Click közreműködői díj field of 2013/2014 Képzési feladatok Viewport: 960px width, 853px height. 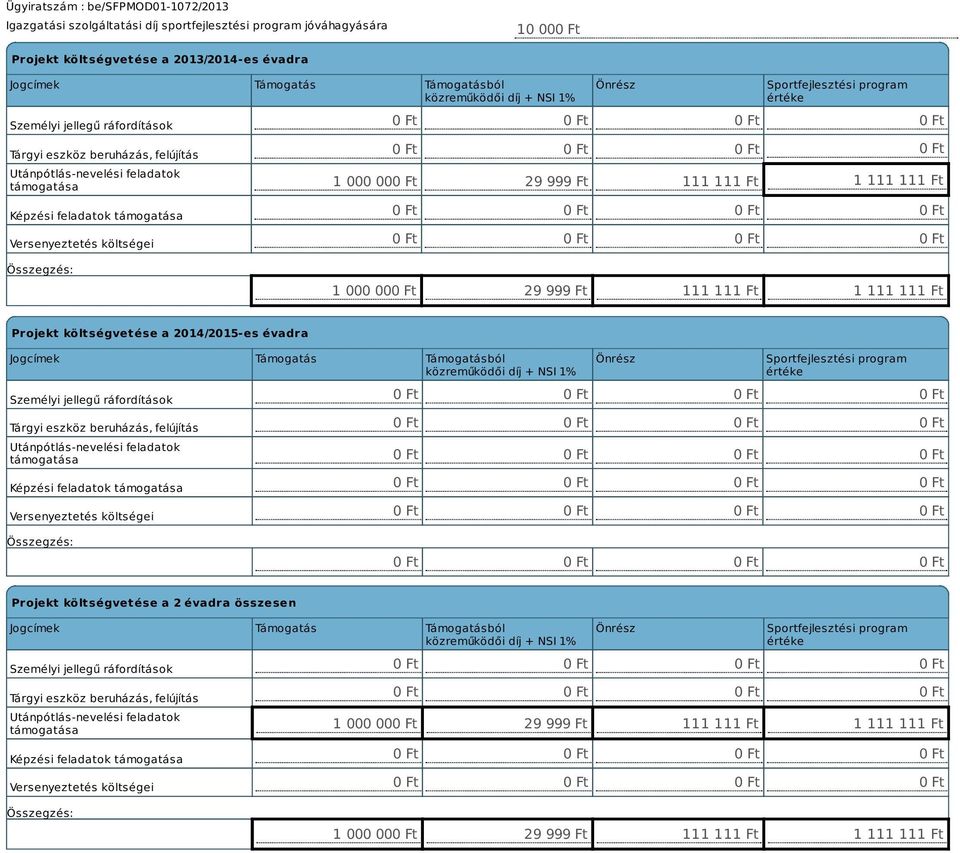tap(507, 210)
